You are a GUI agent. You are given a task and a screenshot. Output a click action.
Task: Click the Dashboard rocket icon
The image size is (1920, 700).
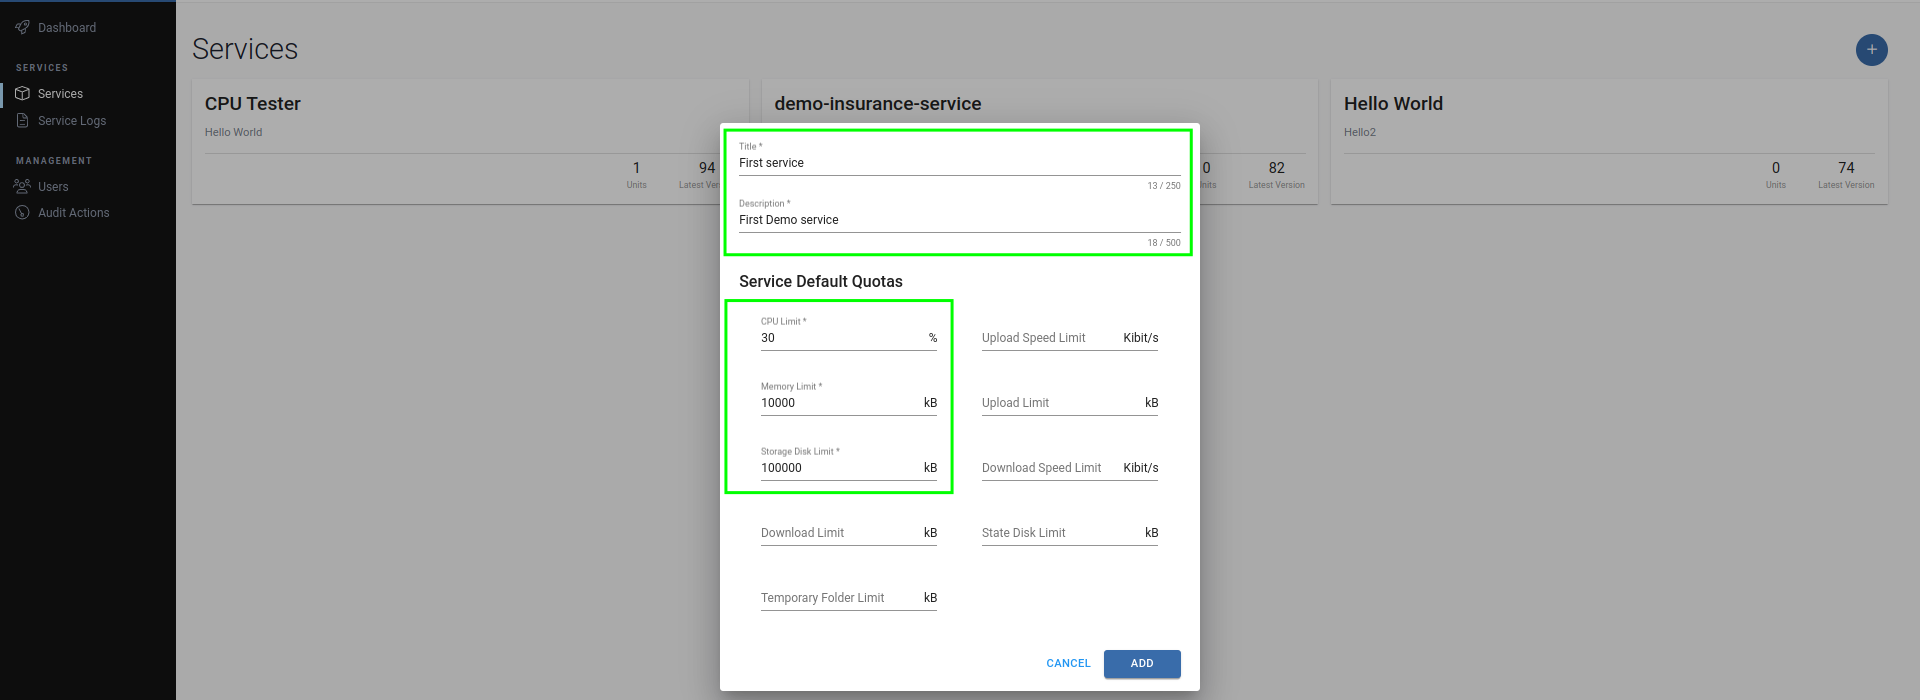pyautogui.click(x=22, y=27)
